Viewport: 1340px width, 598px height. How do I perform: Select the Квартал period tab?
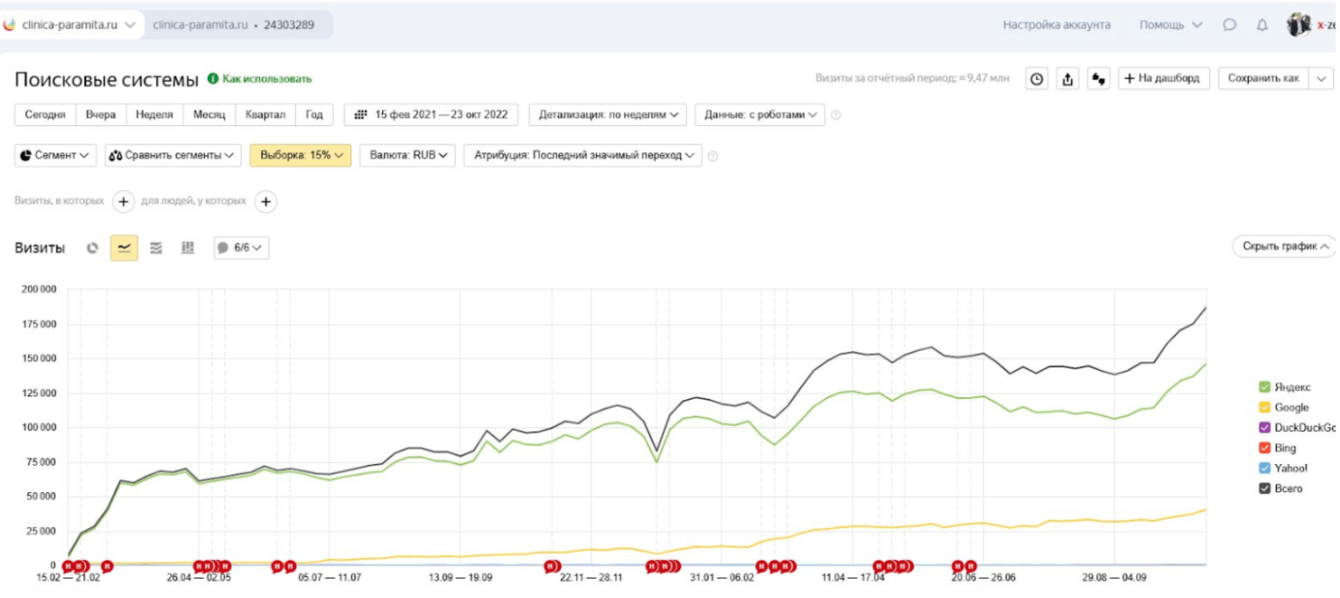[266, 115]
